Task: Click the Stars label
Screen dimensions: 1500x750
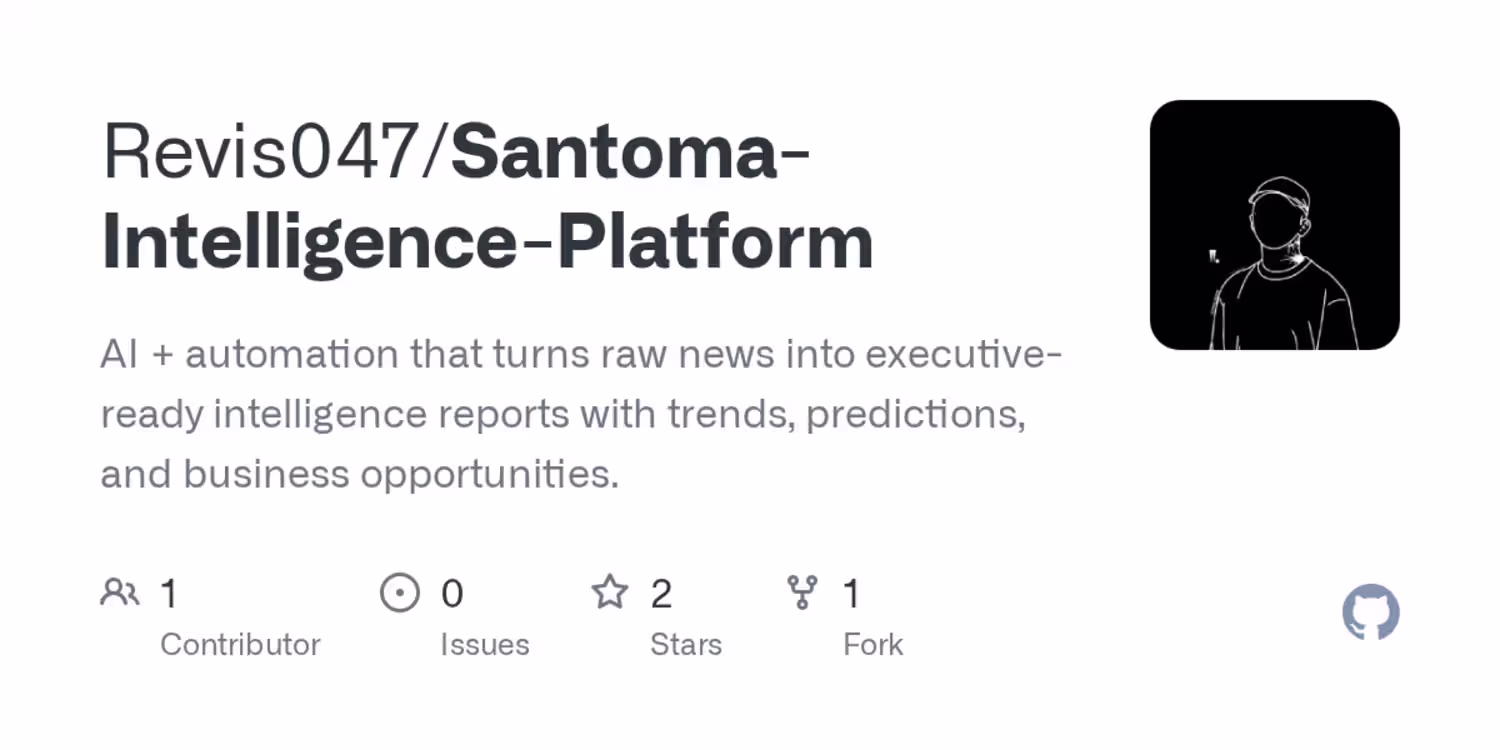Action: click(x=686, y=644)
